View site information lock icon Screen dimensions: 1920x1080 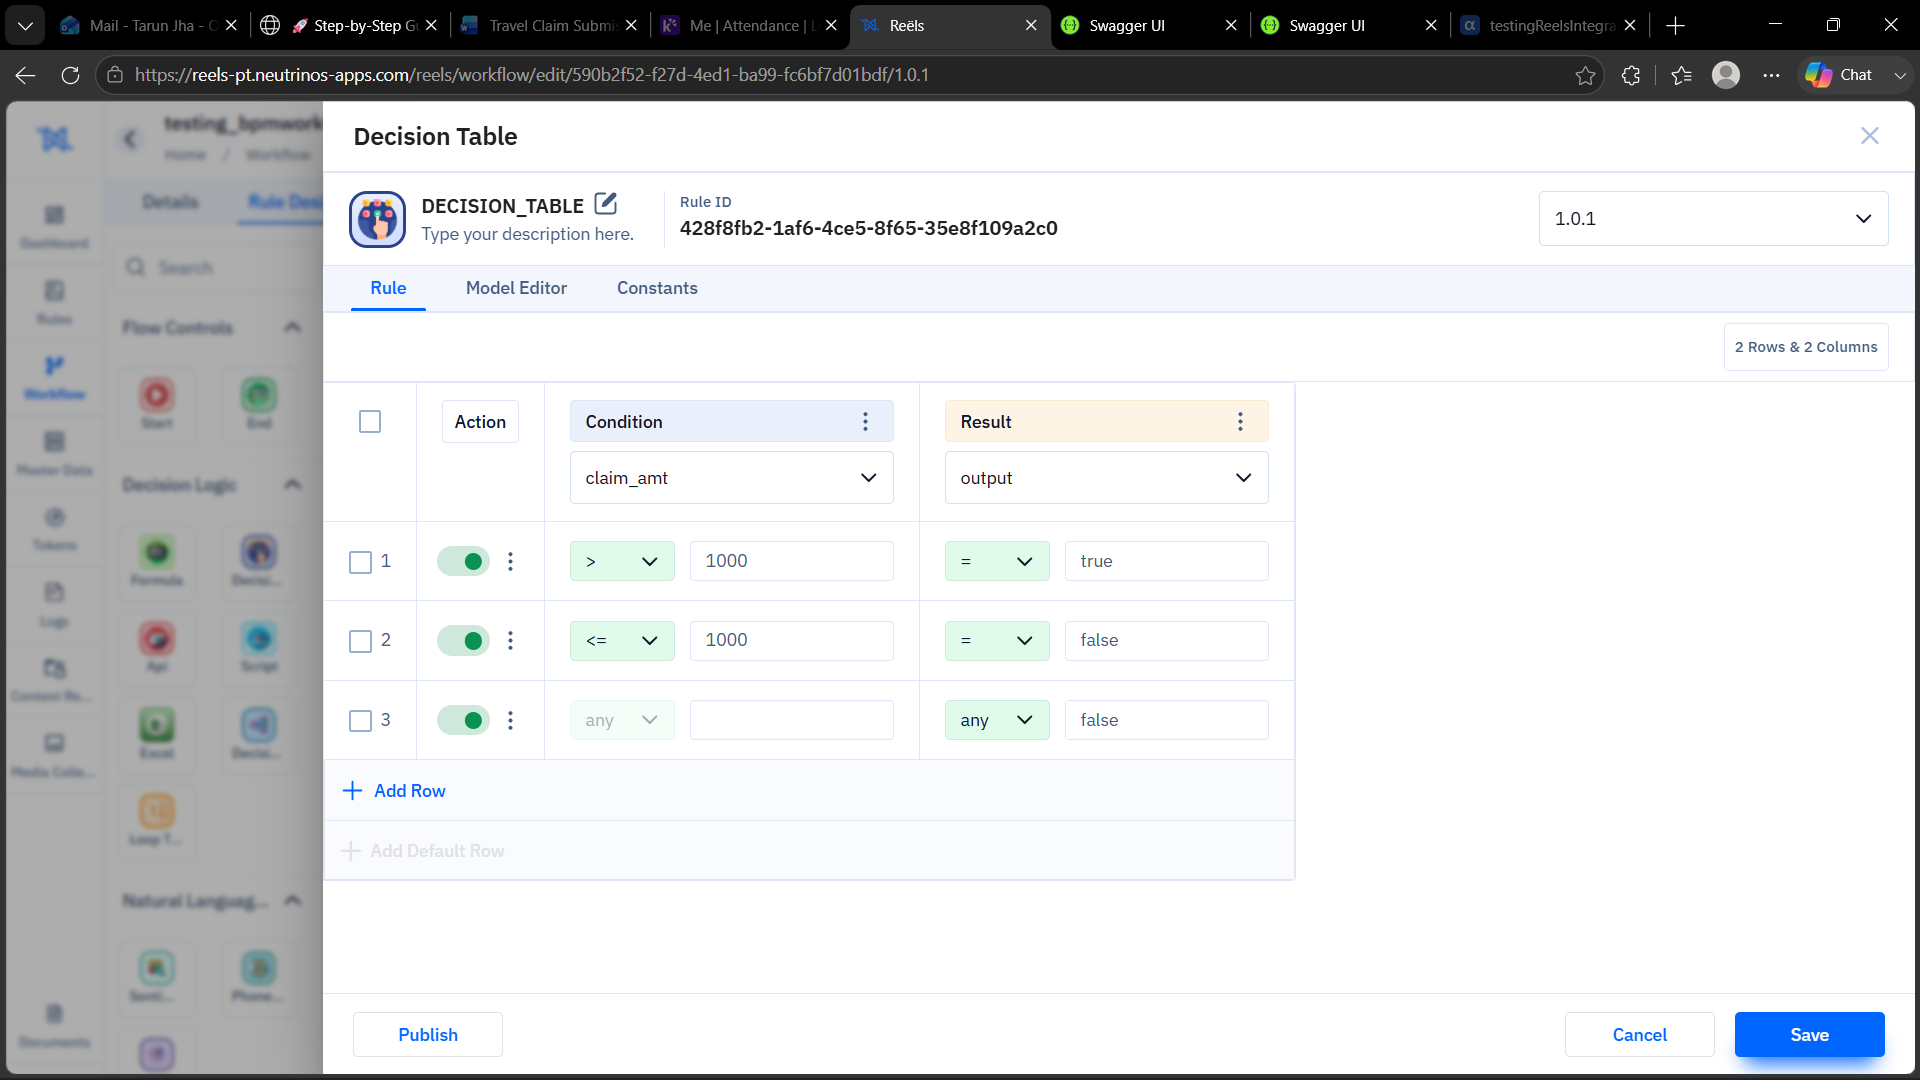[x=115, y=75]
